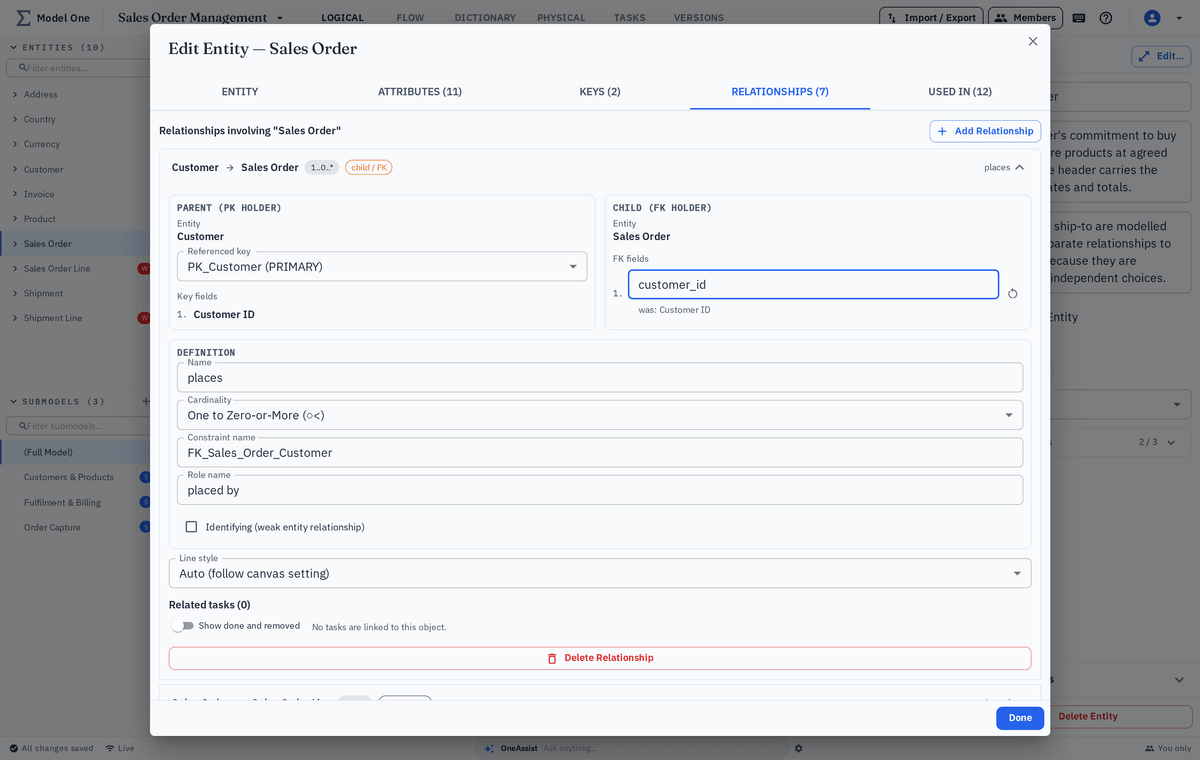1200x760 pixels.
Task: Open the Tasks view tab
Action: (x=629, y=18)
